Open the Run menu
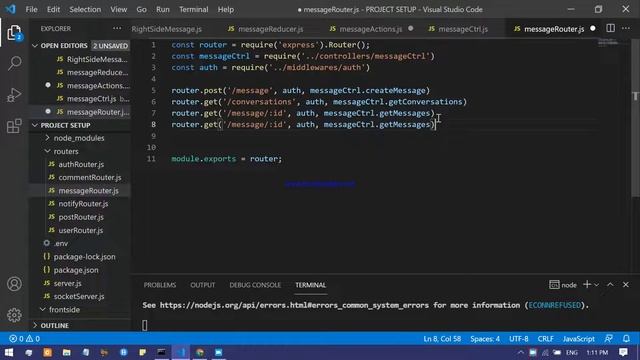Viewport: 640px width, 360px height. tap(162, 9)
